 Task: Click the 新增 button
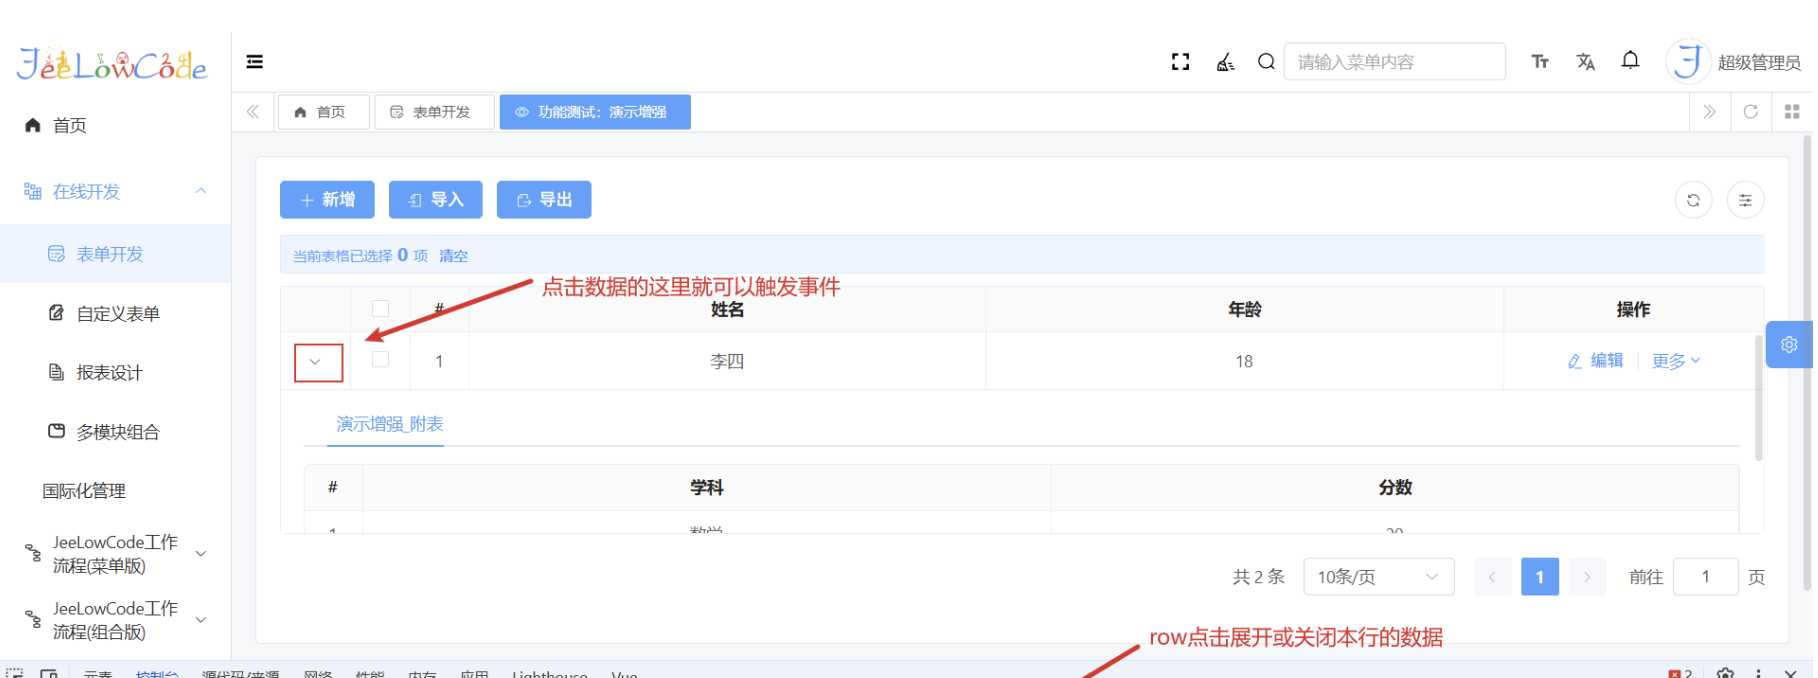point(327,200)
